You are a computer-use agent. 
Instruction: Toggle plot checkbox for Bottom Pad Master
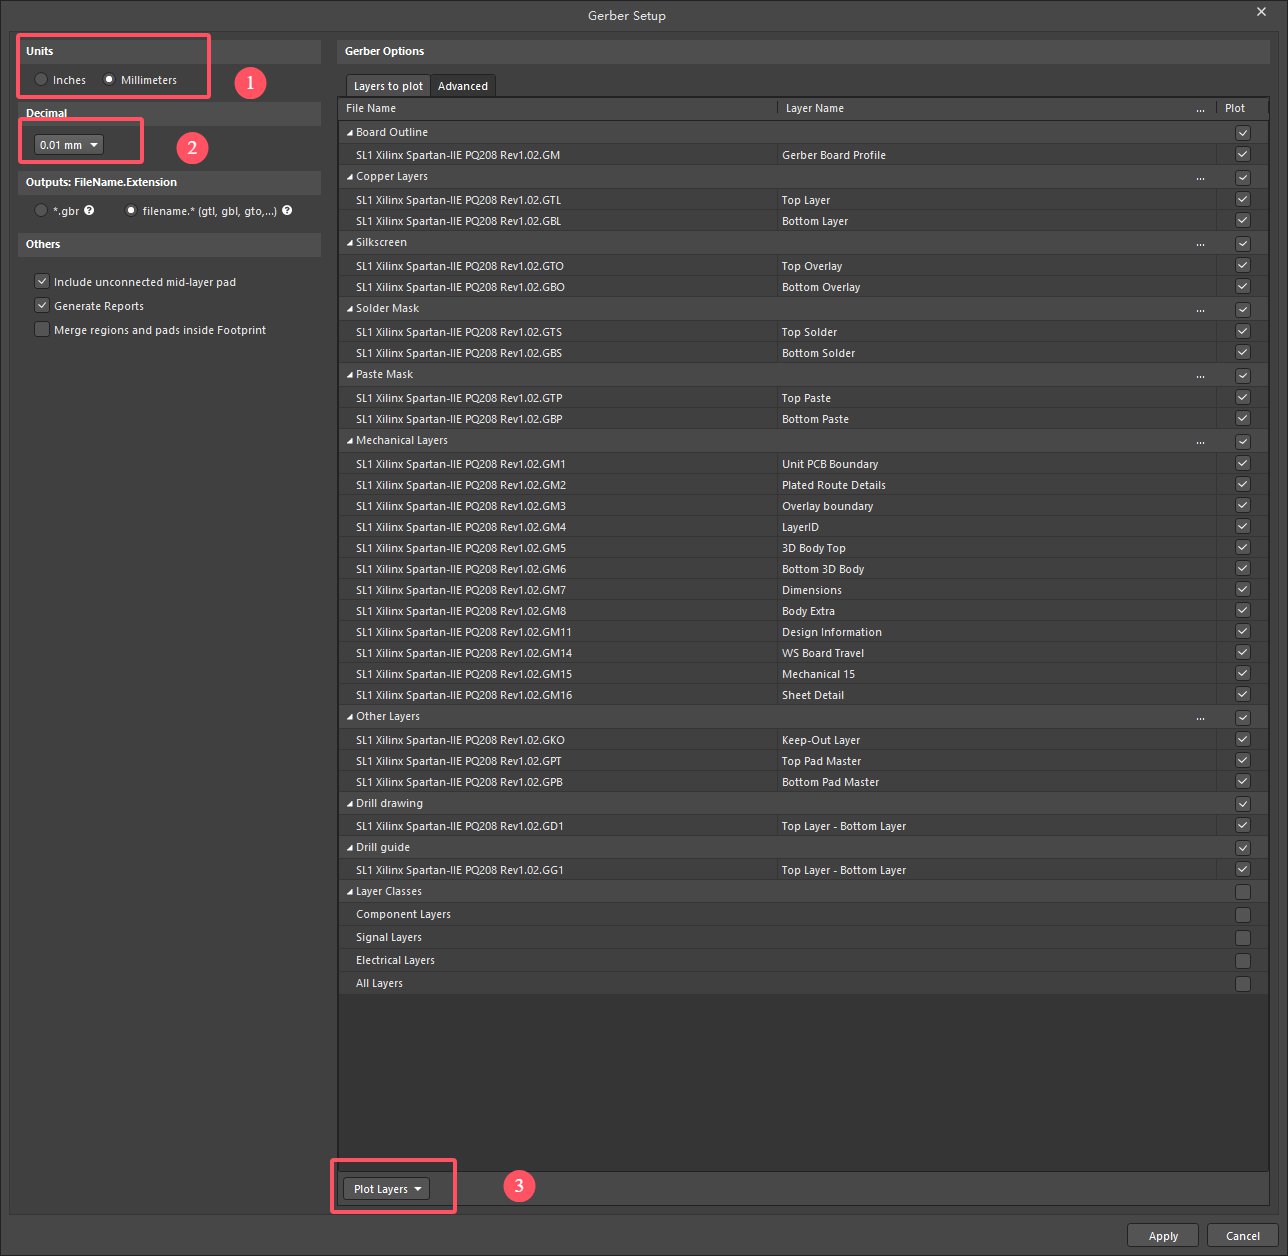click(x=1243, y=781)
